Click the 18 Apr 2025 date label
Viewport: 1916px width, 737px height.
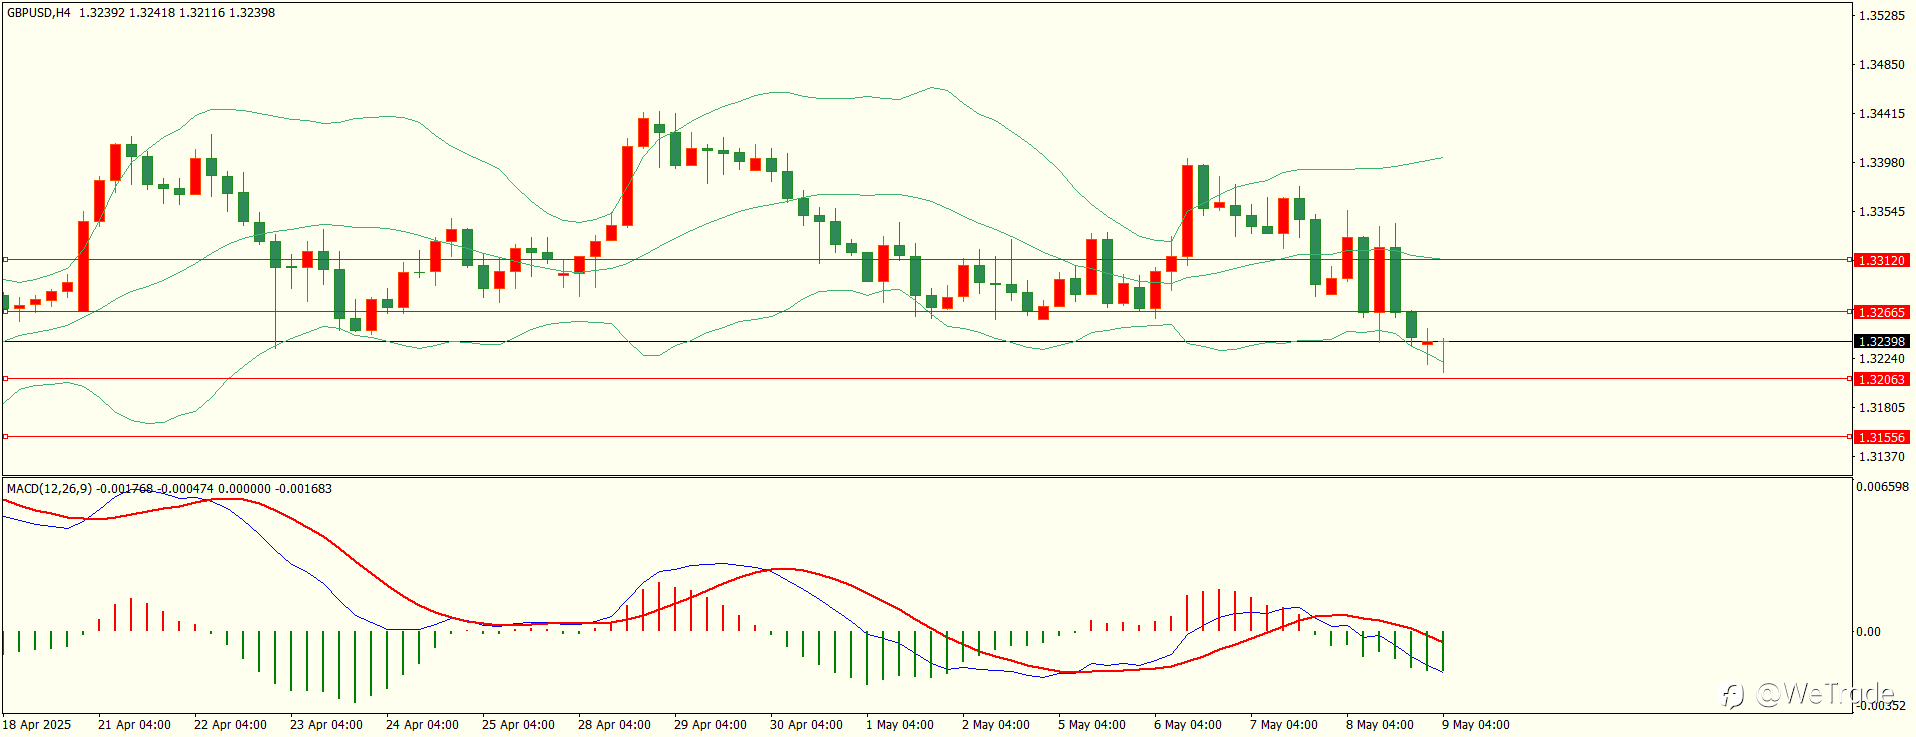[37, 724]
